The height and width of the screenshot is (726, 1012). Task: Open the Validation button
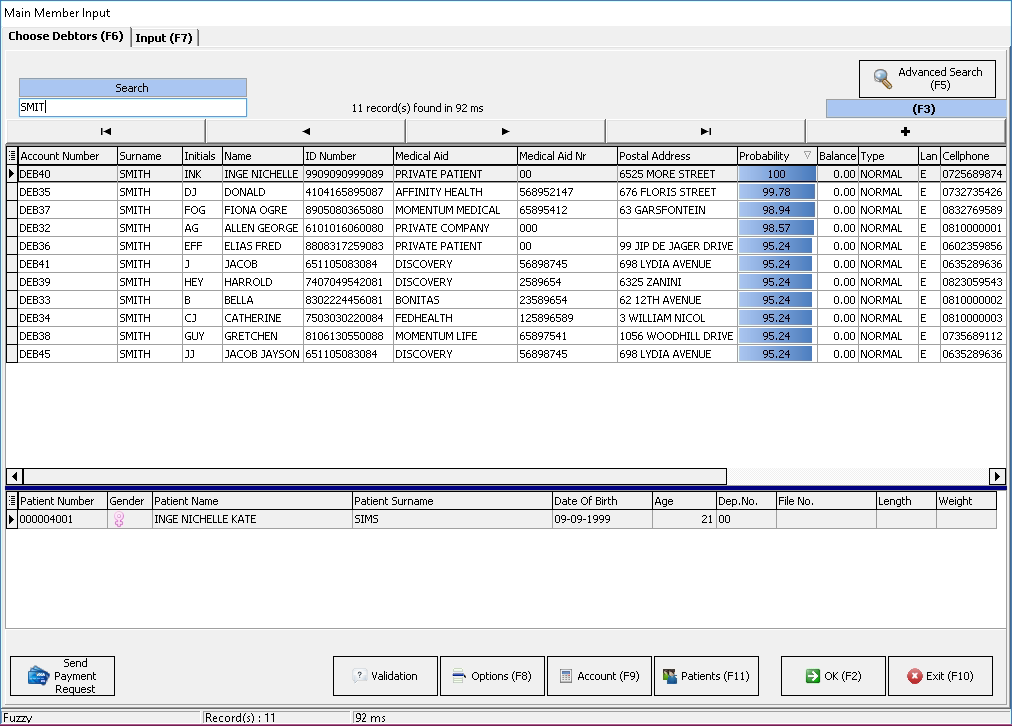[385, 676]
